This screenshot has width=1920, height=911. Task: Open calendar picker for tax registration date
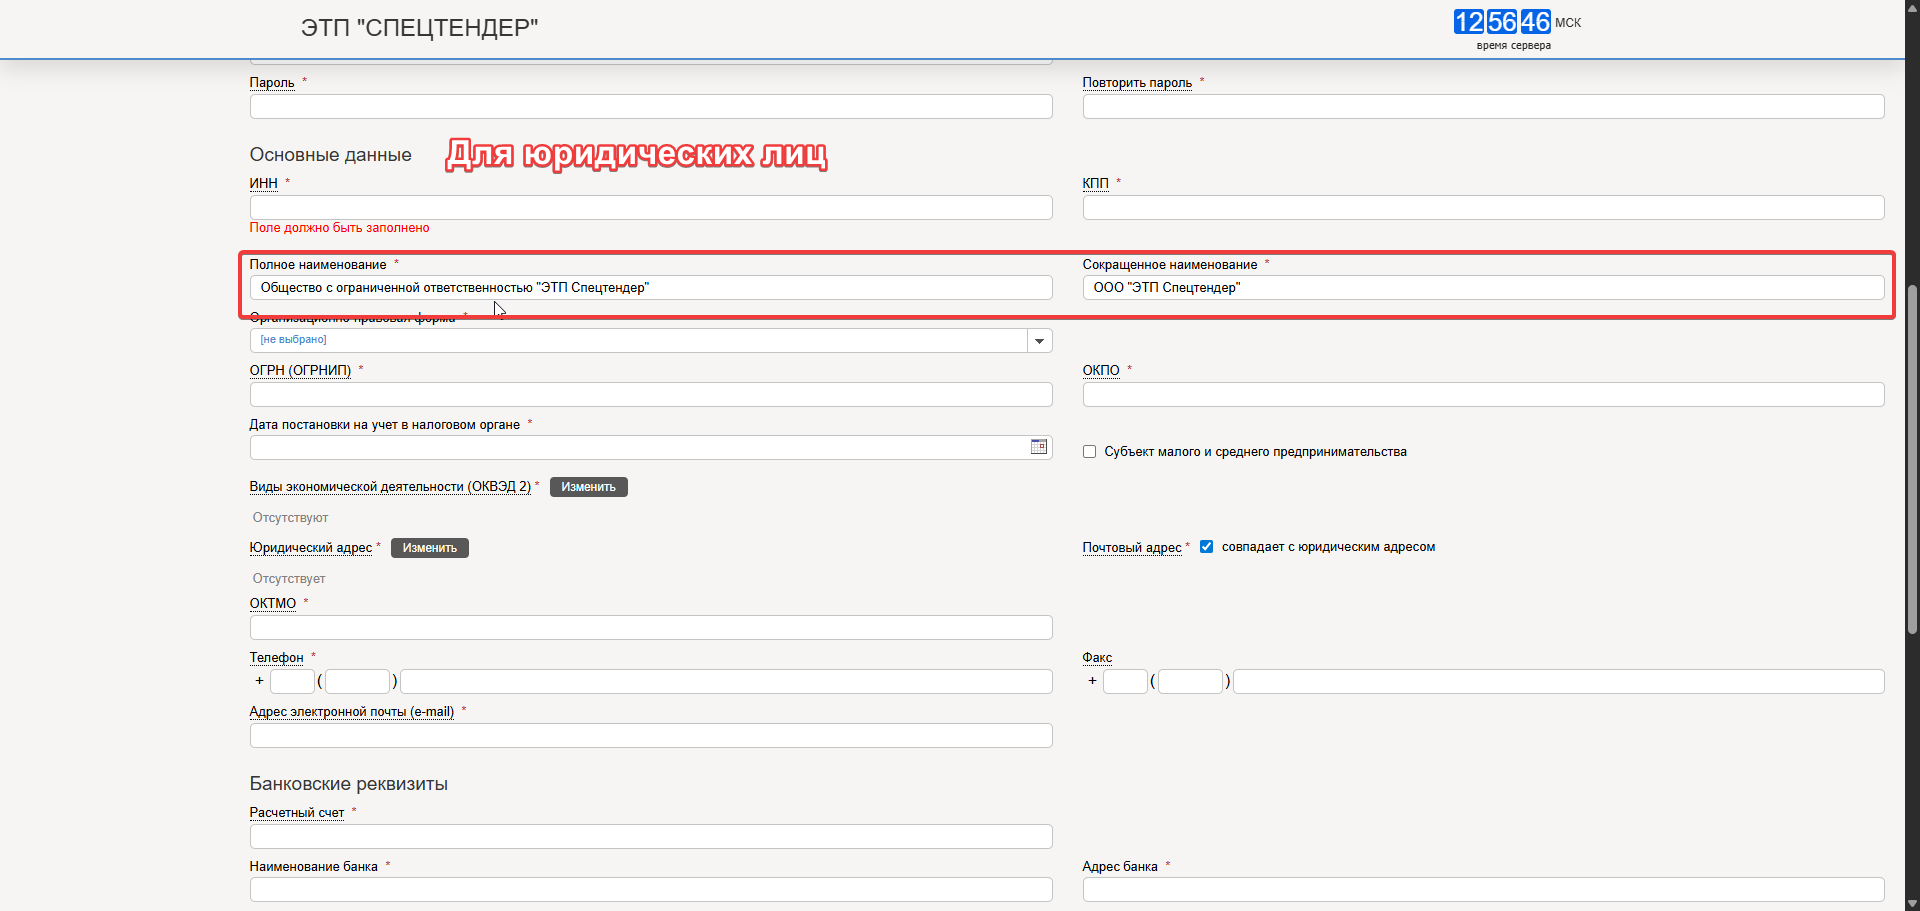click(1038, 447)
